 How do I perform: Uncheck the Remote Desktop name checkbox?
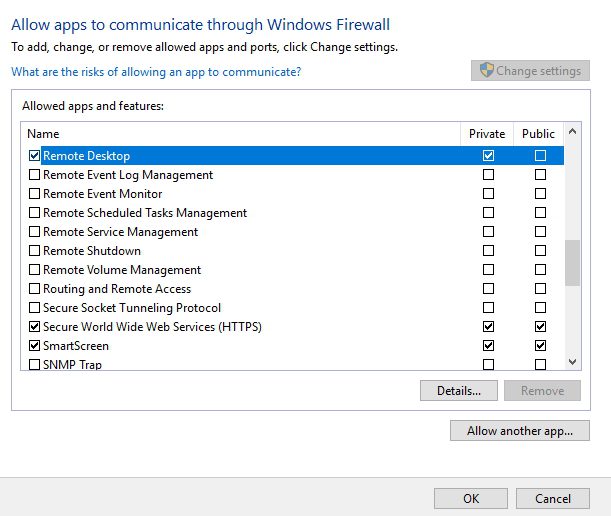[x=35, y=156]
